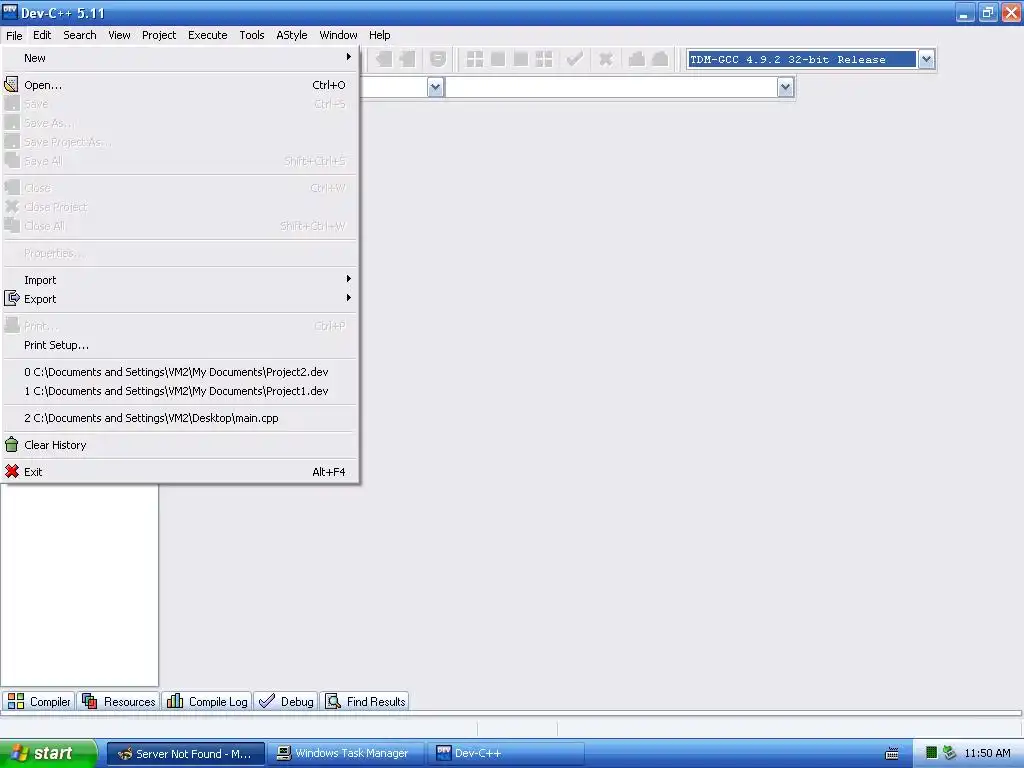The width and height of the screenshot is (1024, 768).
Task: Choose Open... from the File menu
Action: tap(180, 85)
